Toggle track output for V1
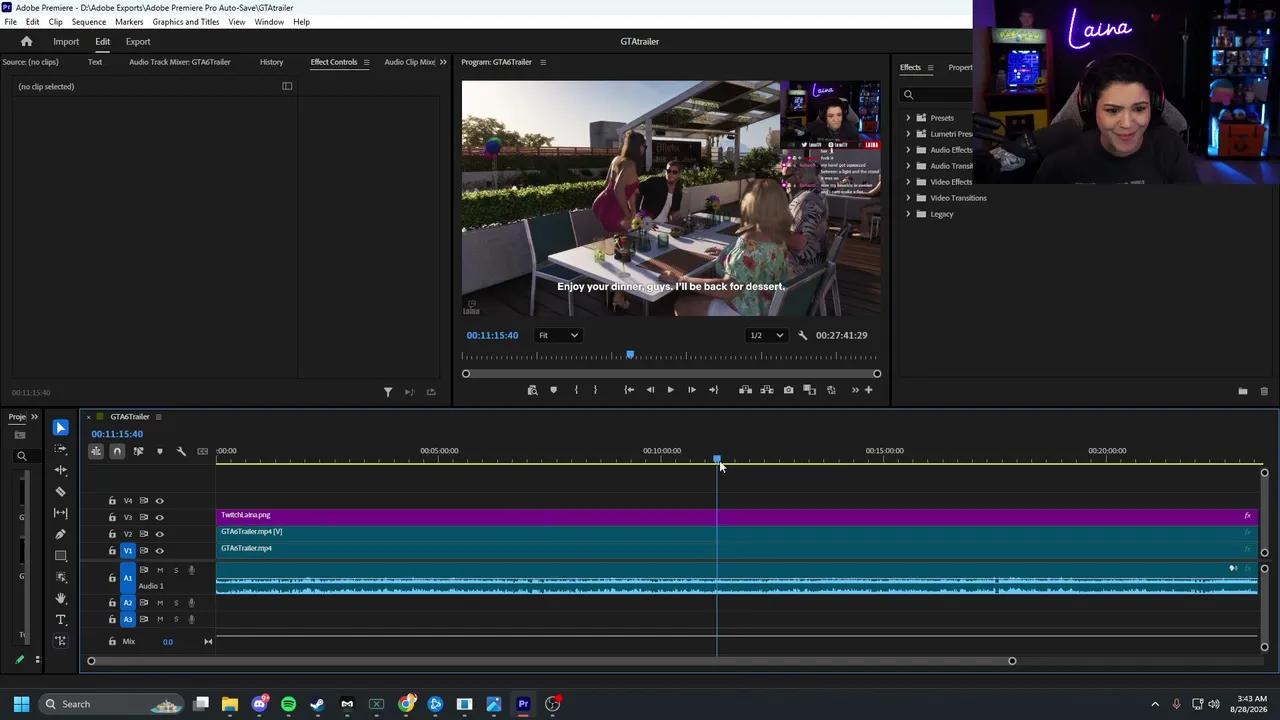Image resolution: width=1280 pixels, height=720 pixels. click(x=159, y=551)
